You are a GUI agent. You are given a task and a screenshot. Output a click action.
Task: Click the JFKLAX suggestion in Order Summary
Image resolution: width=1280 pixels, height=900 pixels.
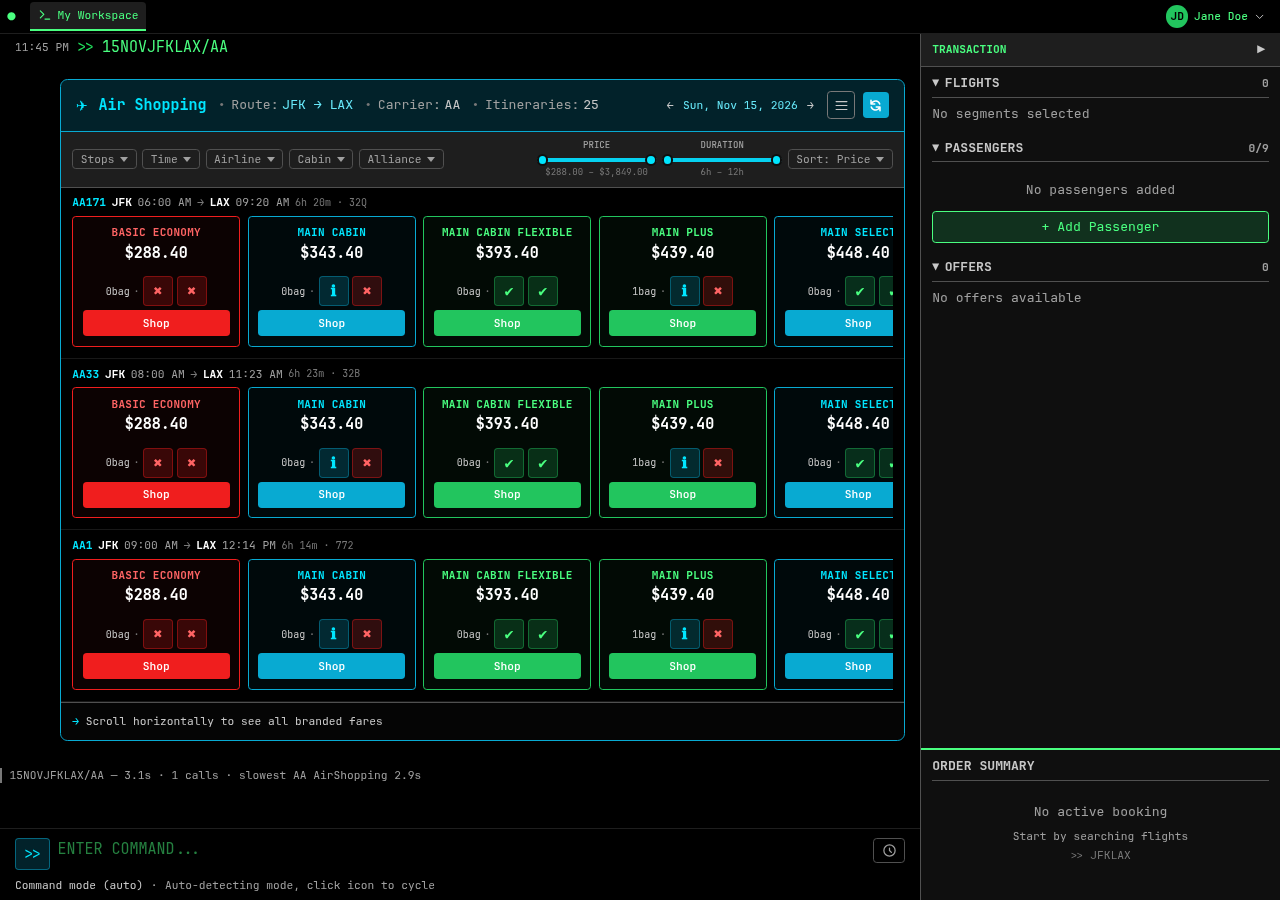1100,855
